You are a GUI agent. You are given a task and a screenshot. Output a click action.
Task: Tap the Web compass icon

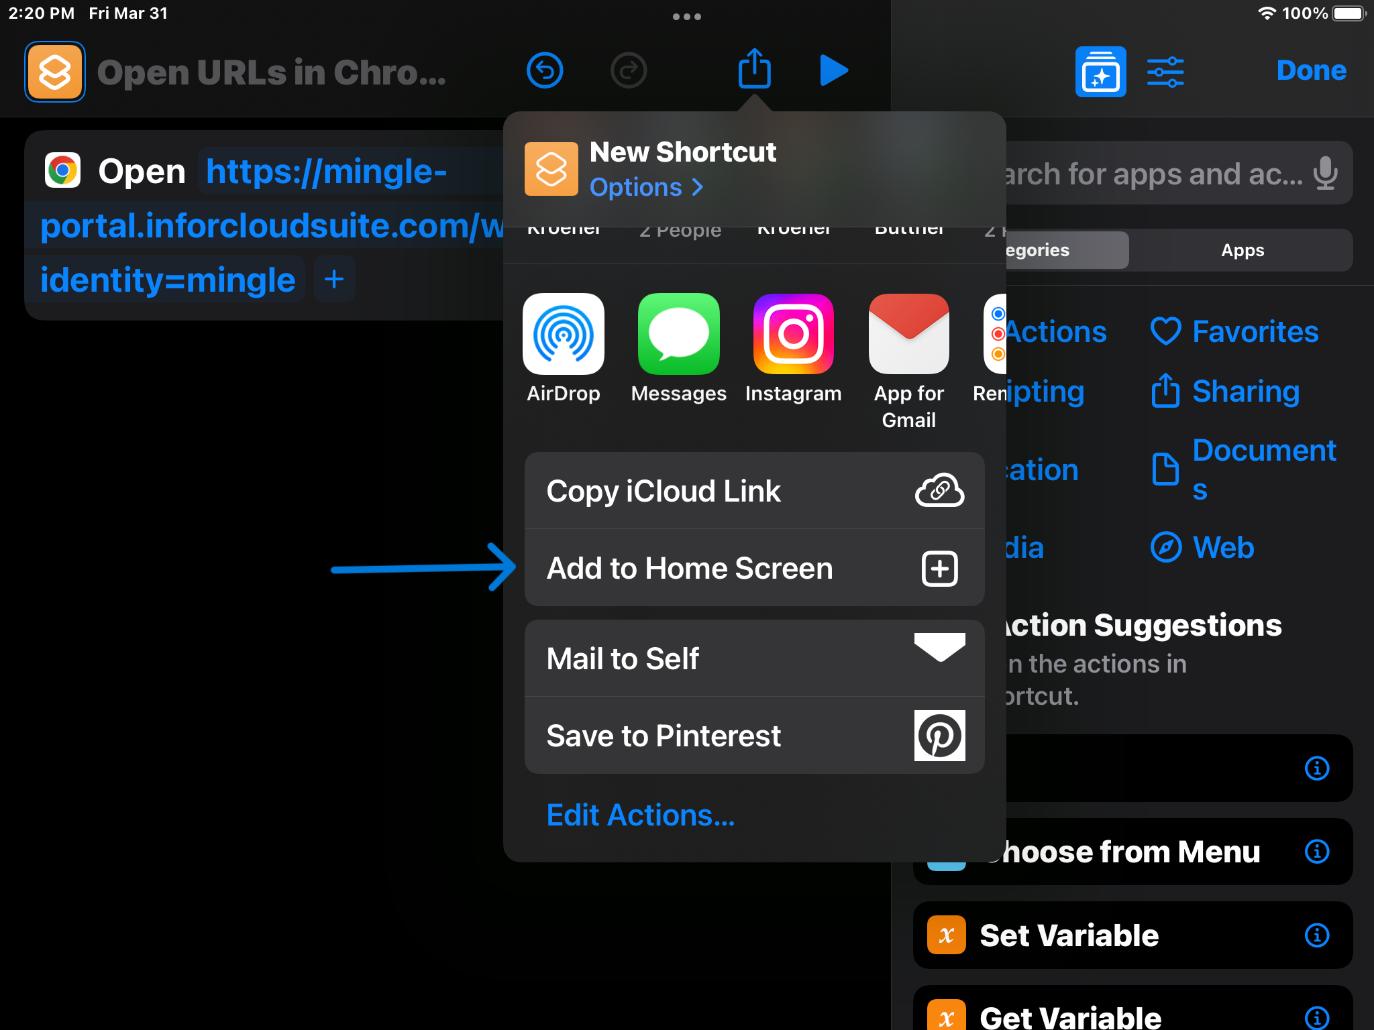pos(1166,548)
